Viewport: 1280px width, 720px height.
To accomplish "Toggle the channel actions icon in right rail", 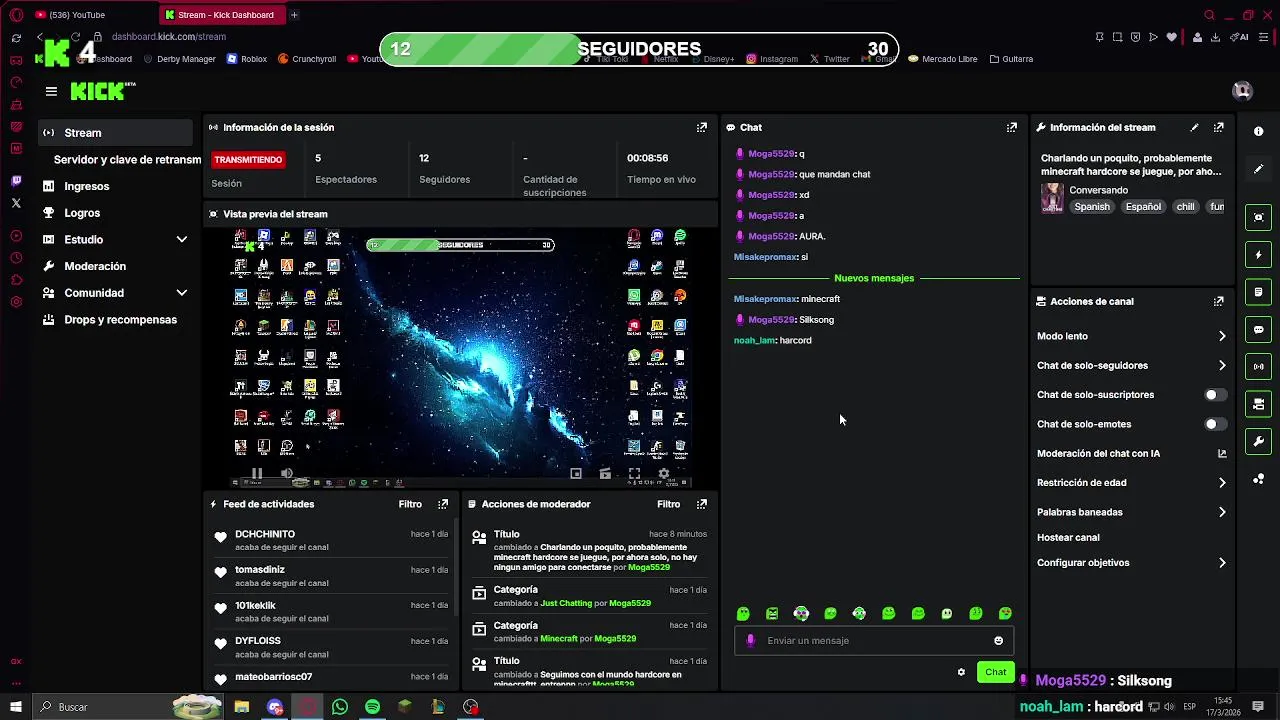I will pos(1259,404).
